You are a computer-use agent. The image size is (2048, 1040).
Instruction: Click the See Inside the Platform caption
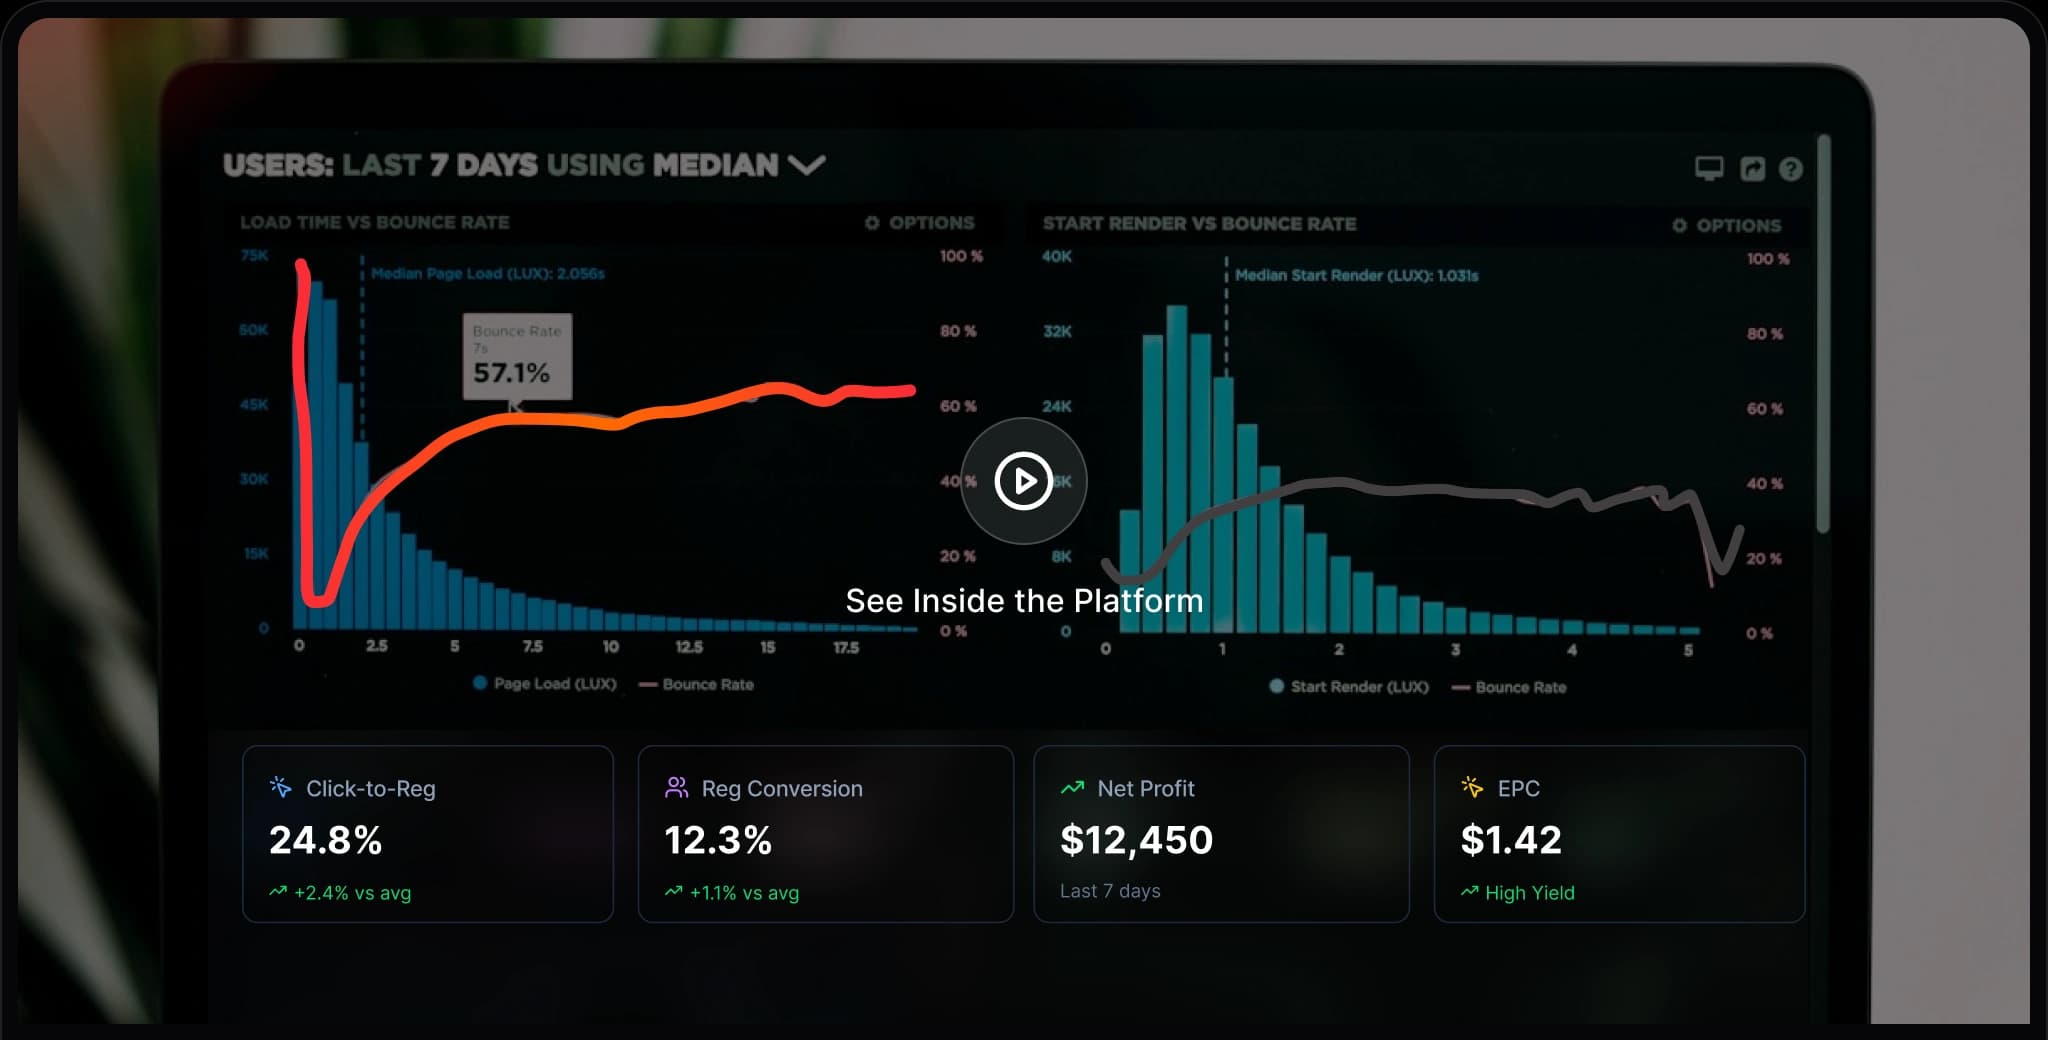click(x=1024, y=601)
